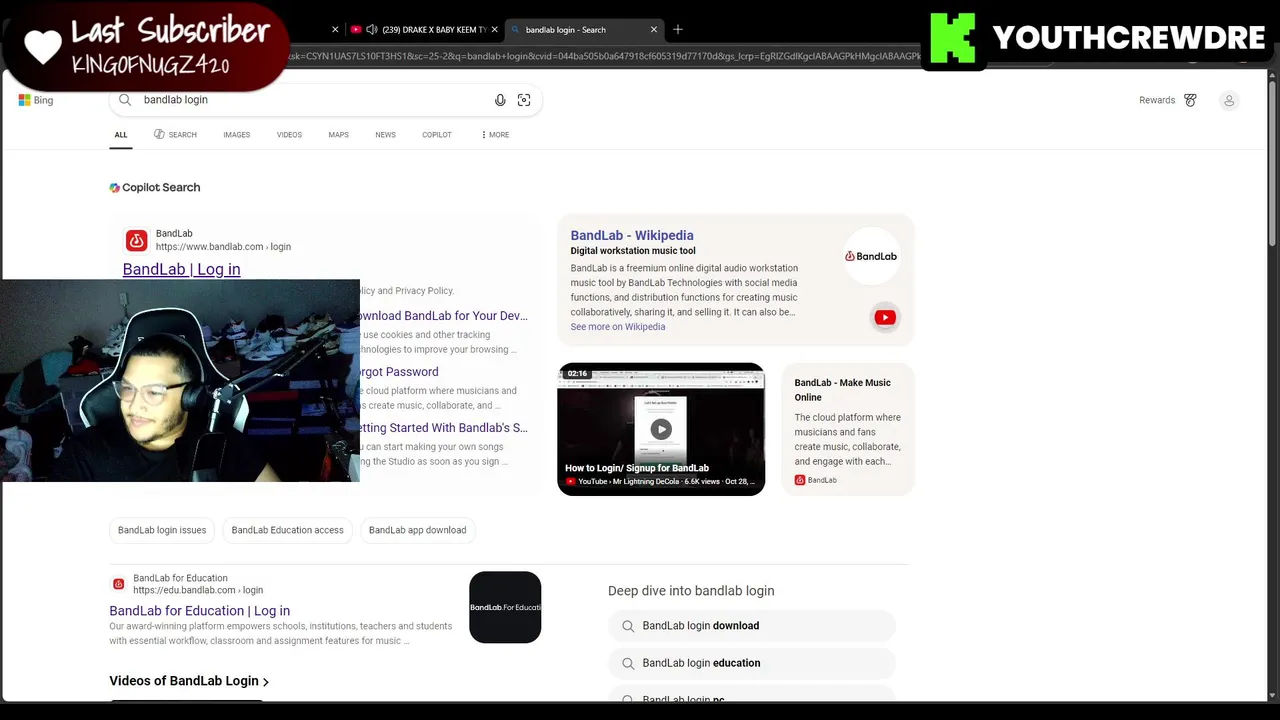Click https://www.bandlab.com › login URL text
The image size is (1280, 720).
click(x=223, y=247)
